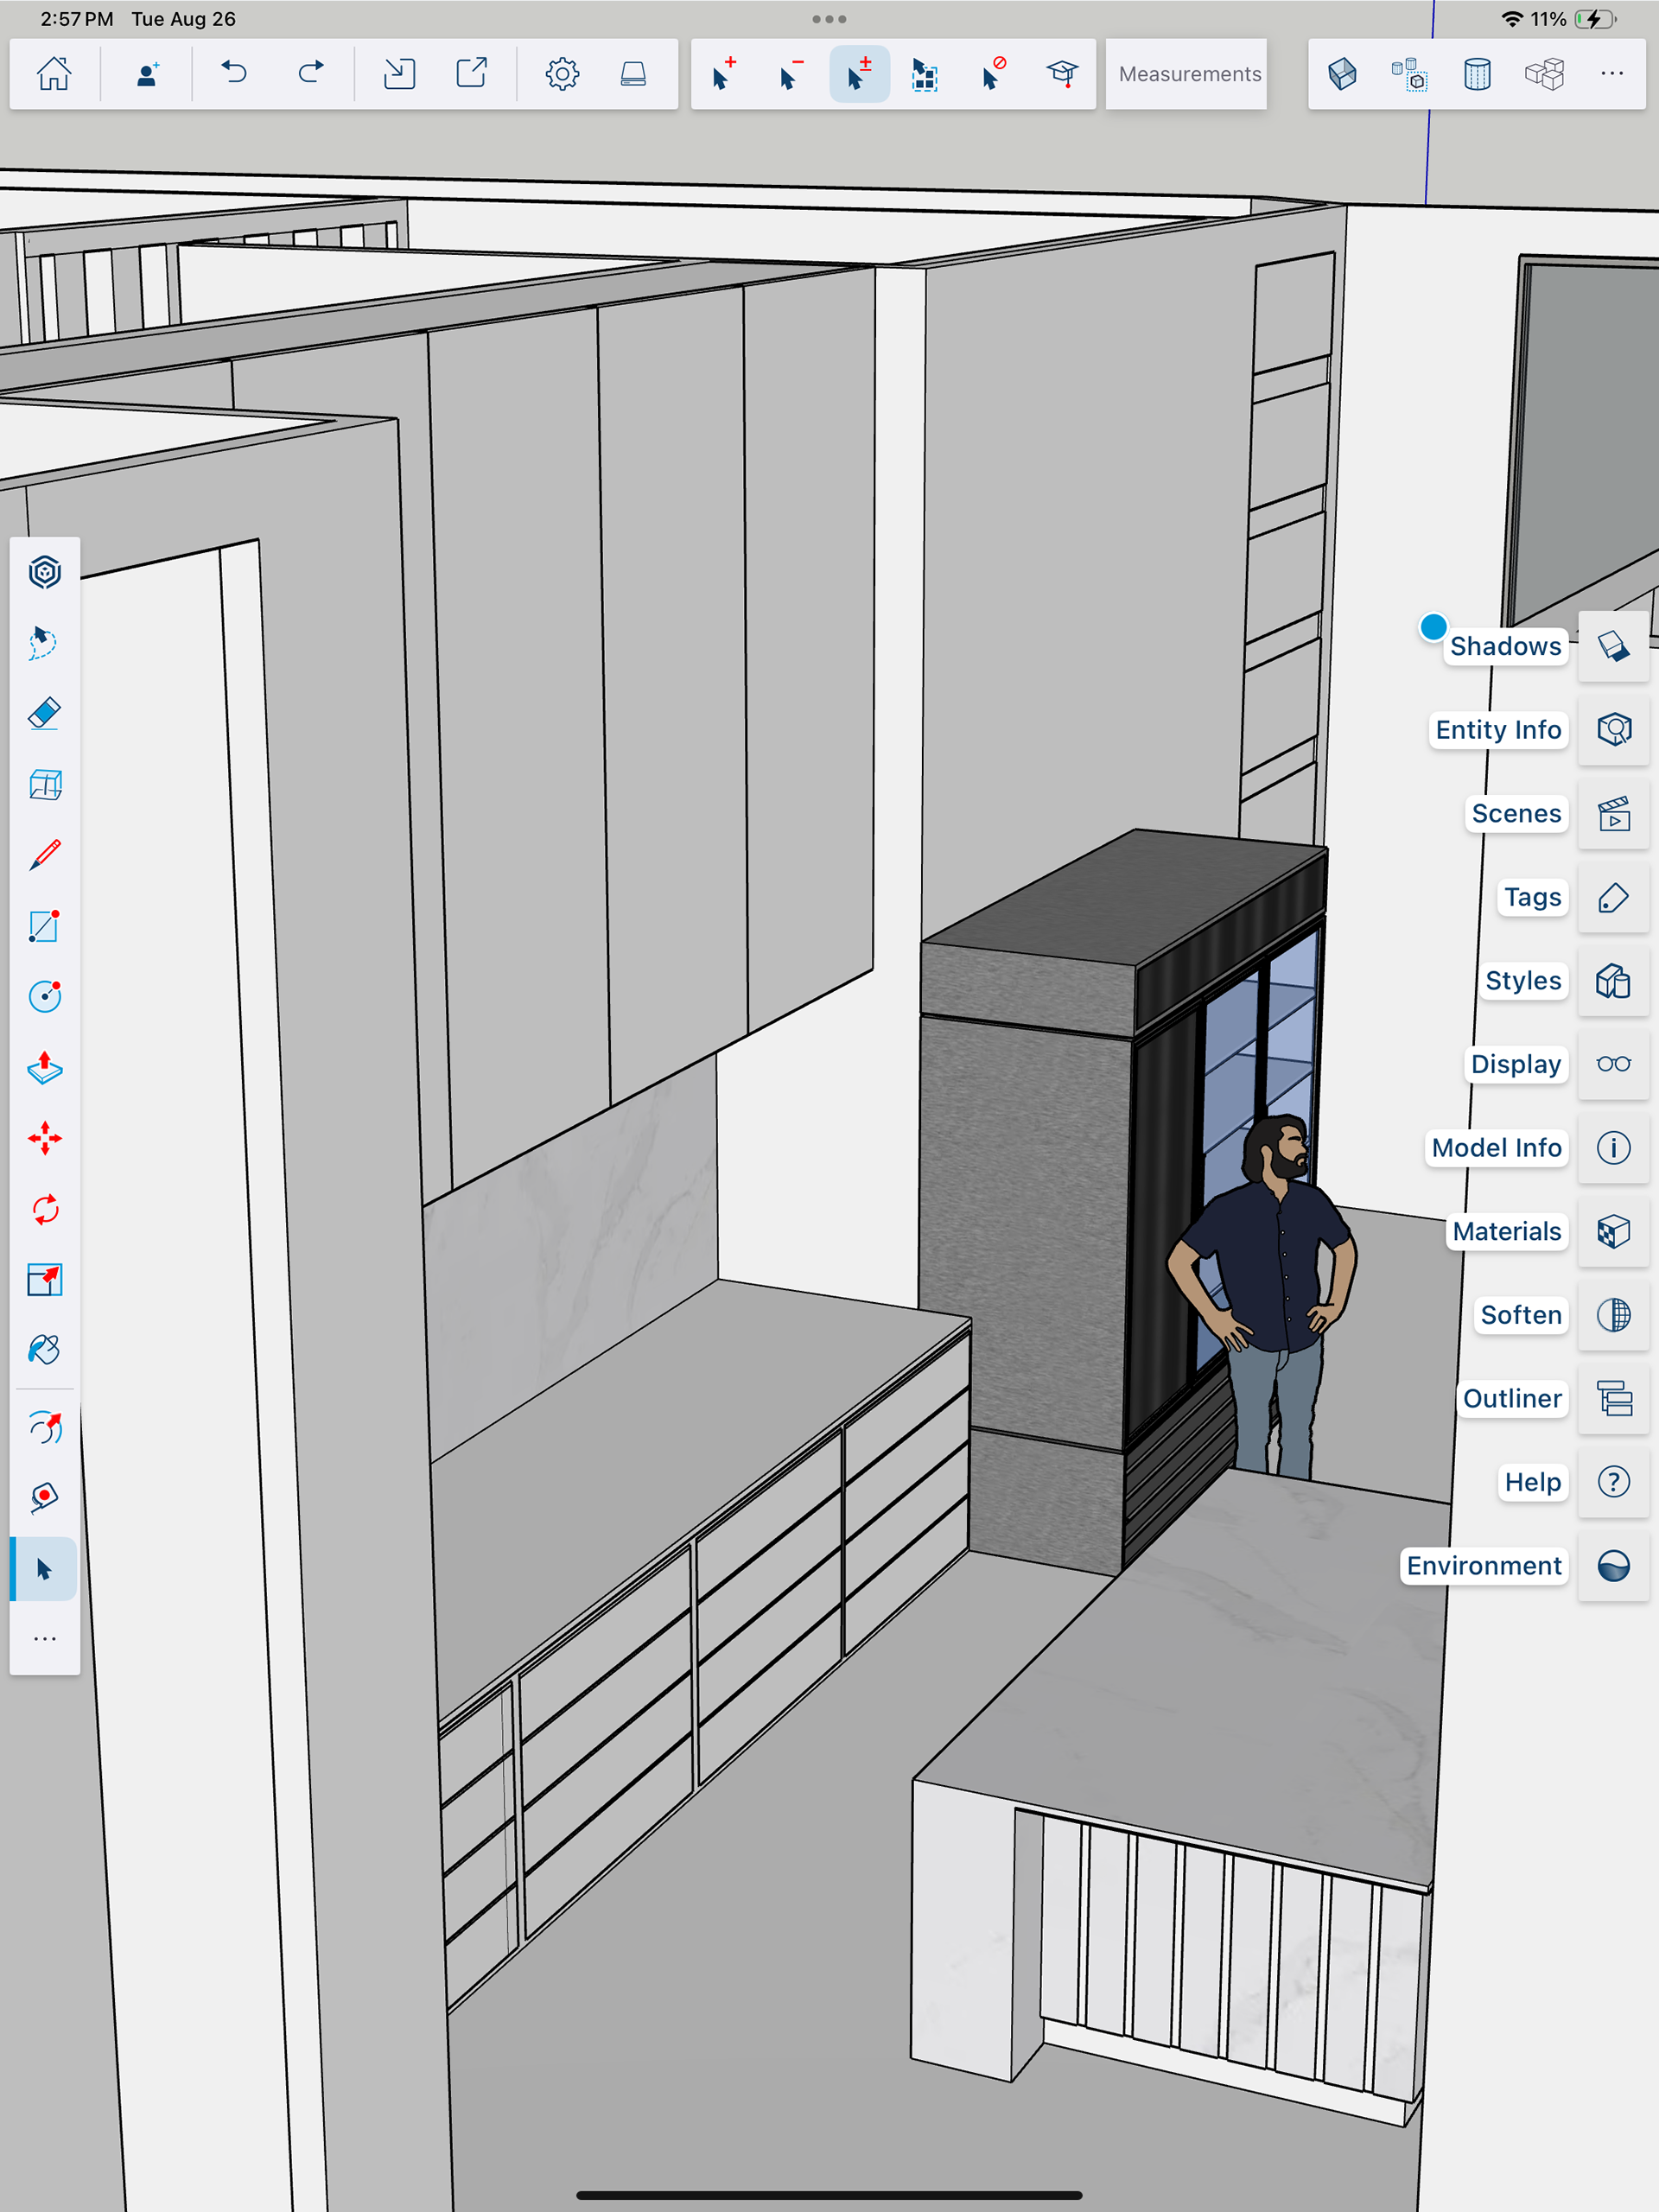Viewport: 1659px width, 2212px height.
Task: Select the Eraser tool
Action: tap(44, 713)
